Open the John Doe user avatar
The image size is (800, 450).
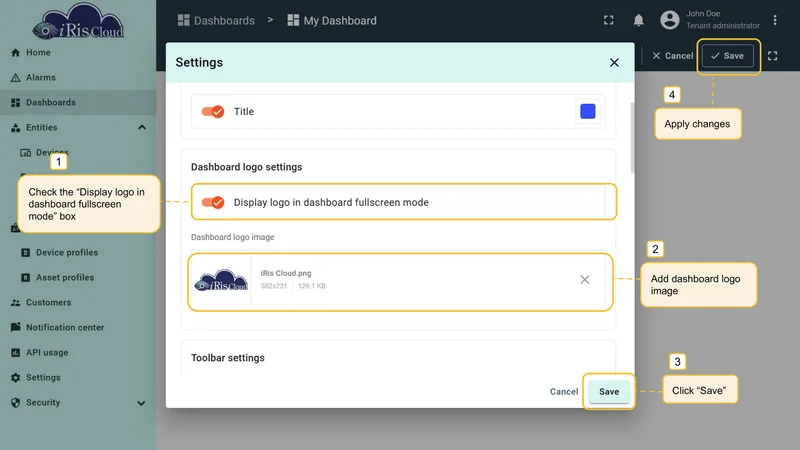670,20
